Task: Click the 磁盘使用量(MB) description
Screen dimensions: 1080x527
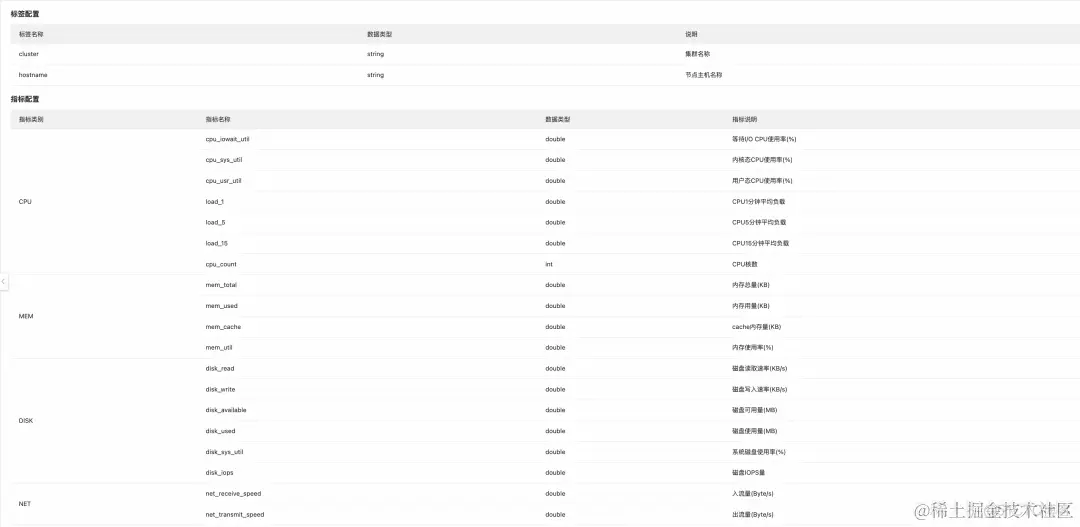Action: click(x=755, y=431)
